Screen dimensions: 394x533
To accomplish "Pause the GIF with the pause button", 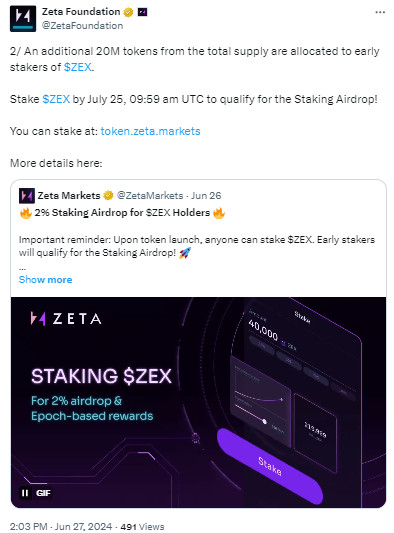I will [25, 493].
